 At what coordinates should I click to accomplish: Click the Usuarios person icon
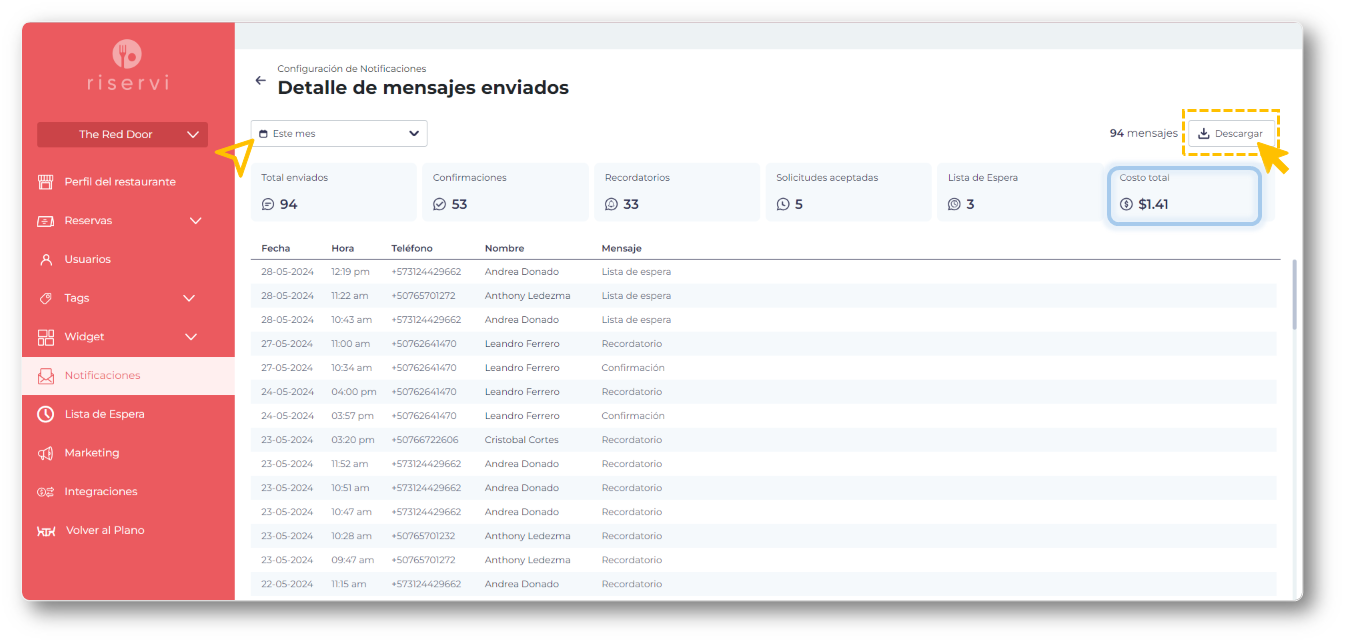click(45, 259)
